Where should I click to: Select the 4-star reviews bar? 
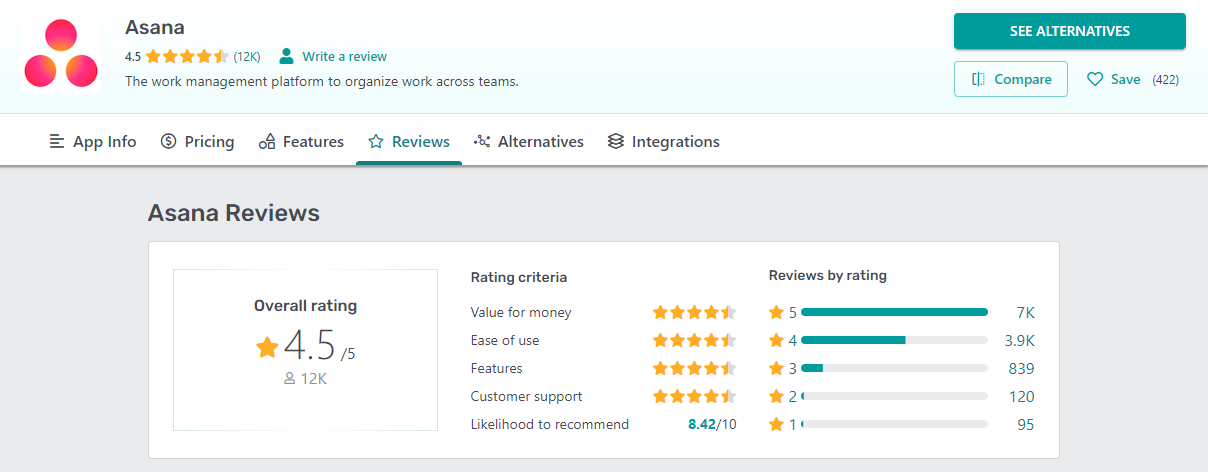tap(894, 340)
